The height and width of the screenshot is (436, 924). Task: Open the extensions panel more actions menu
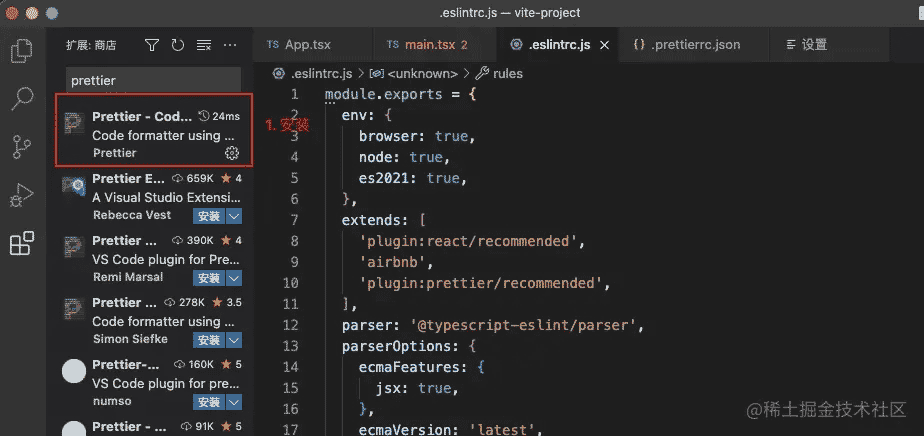[230, 45]
